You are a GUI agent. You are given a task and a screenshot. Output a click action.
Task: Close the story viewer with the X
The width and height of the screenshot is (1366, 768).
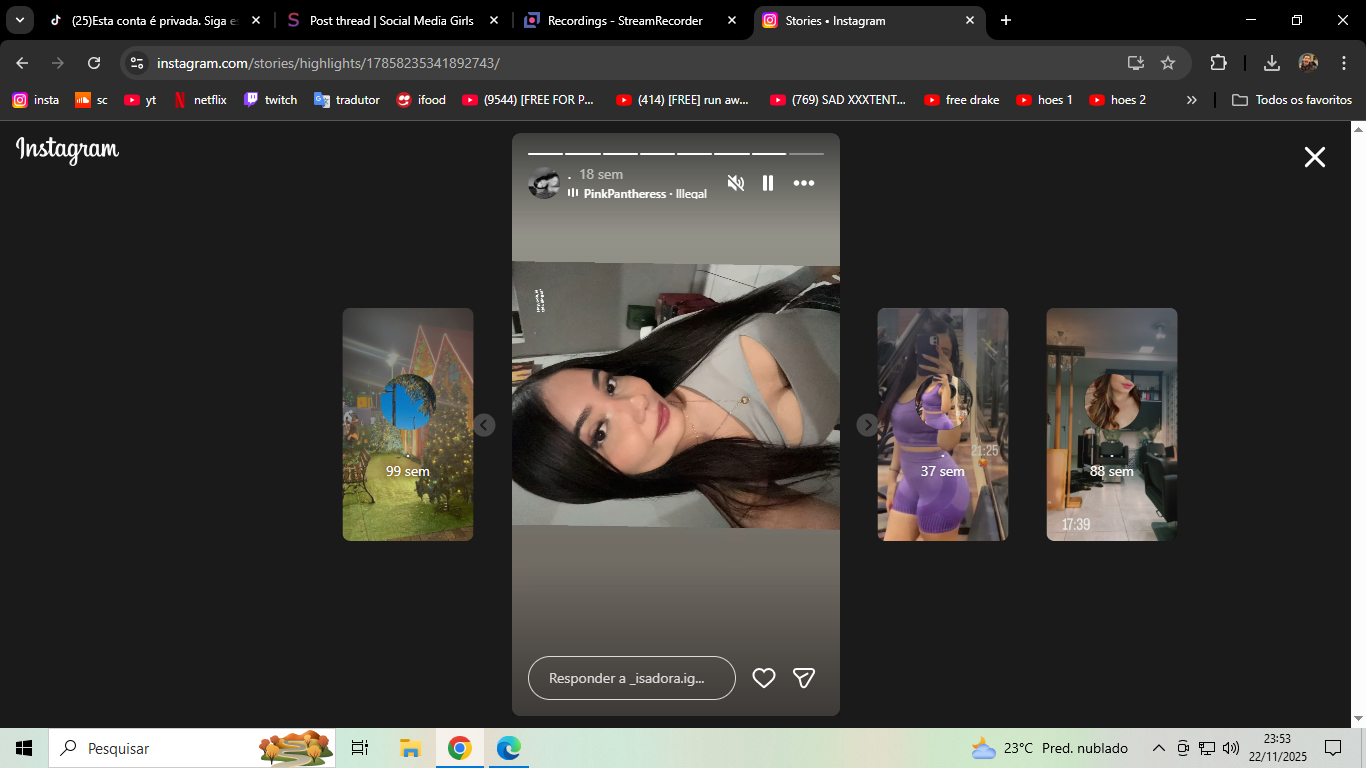(1314, 157)
